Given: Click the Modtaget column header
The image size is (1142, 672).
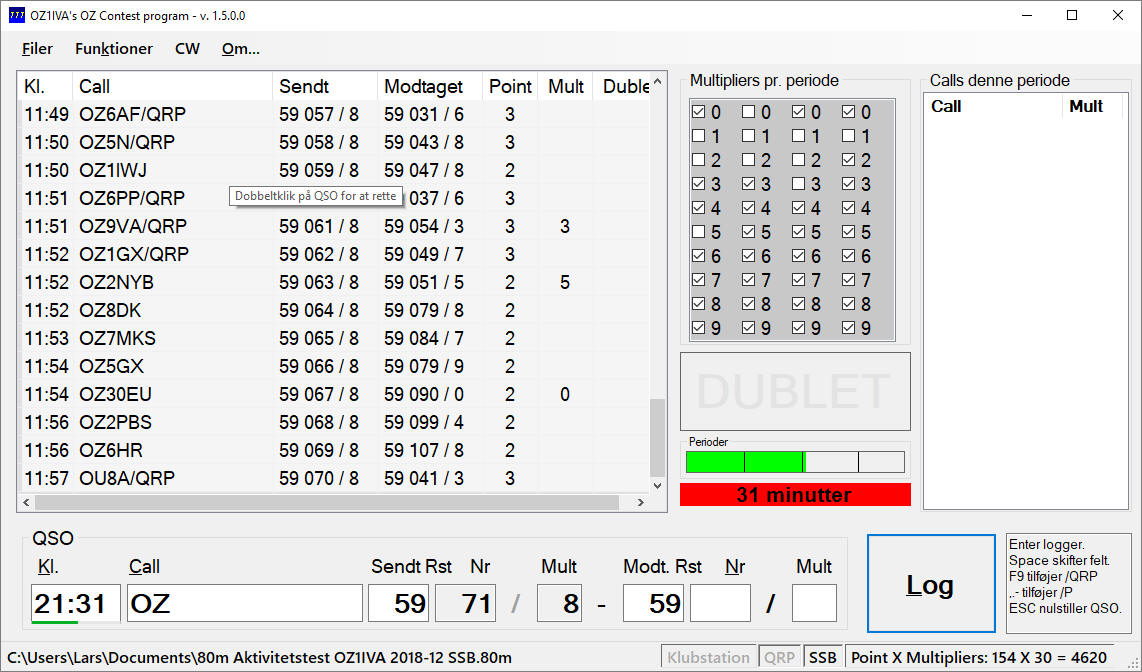Looking at the screenshot, I should (430, 86).
